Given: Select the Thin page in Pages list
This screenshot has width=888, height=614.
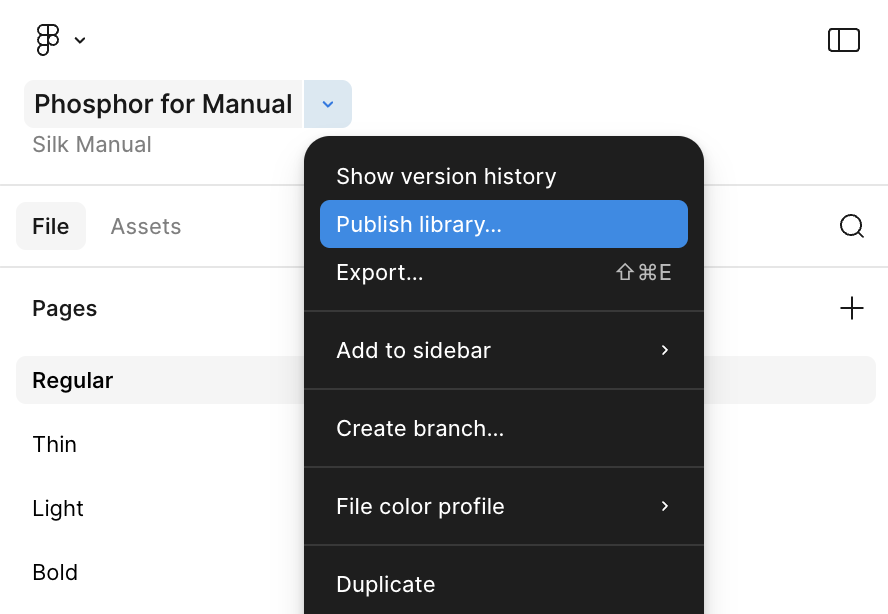Looking at the screenshot, I should pos(54,444).
